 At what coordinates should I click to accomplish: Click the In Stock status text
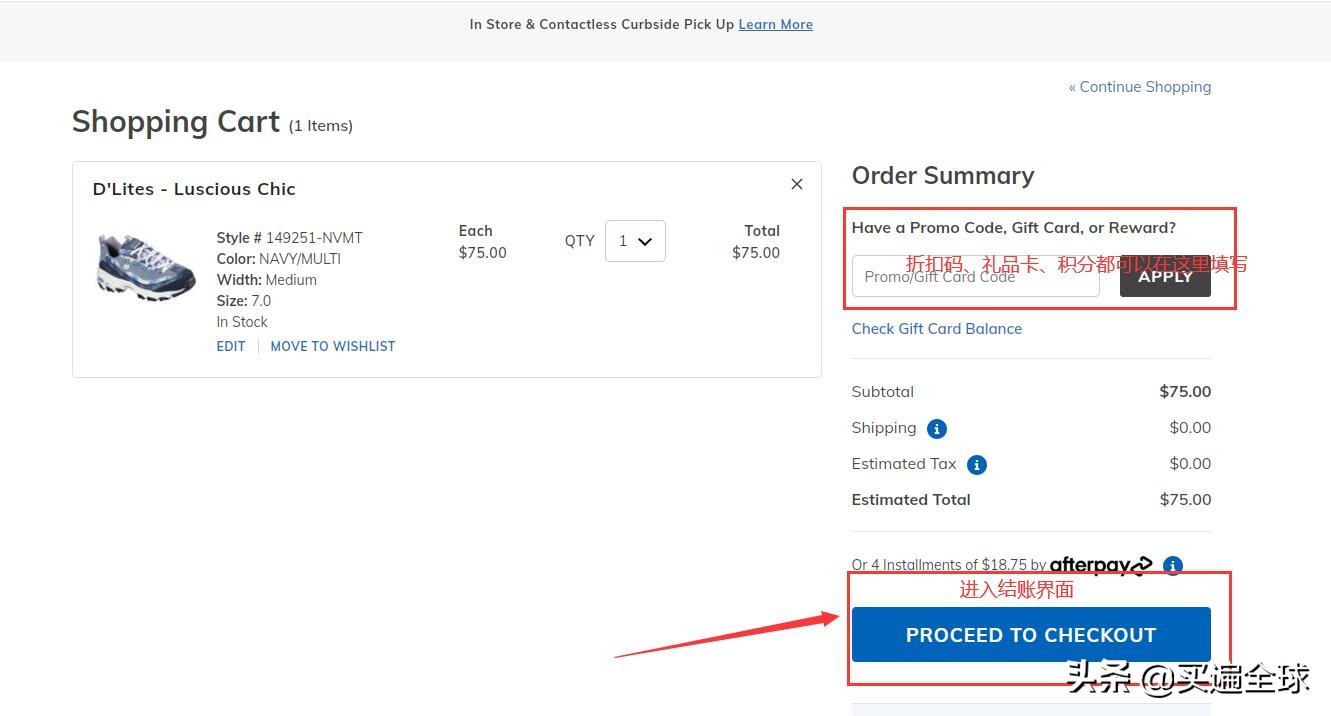tap(242, 322)
